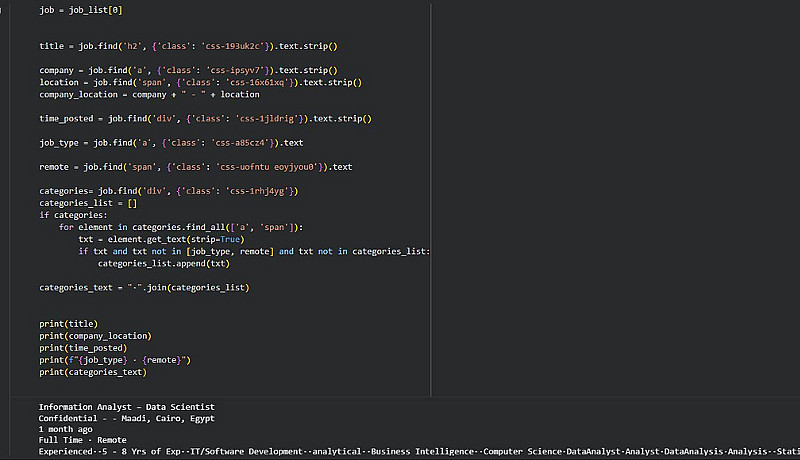The image size is (800, 460).
Task: Click the "print(categories_text)" line
Action: pyautogui.click(x=93, y=372)
